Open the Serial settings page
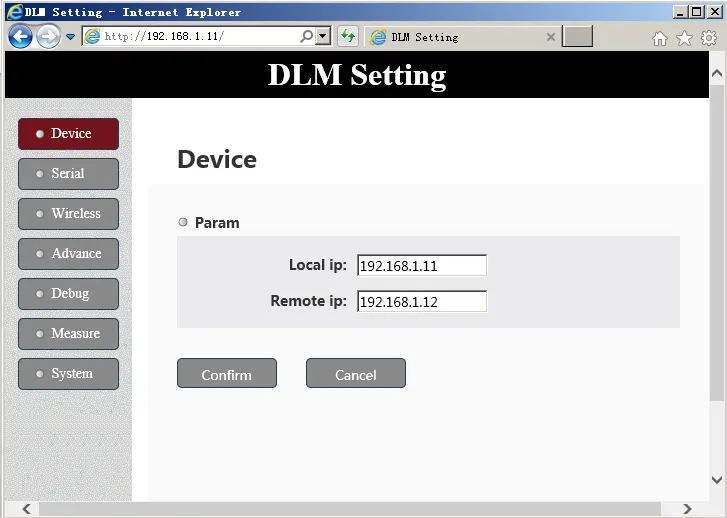This screenshot has width=727, height=518. (68, 174)
